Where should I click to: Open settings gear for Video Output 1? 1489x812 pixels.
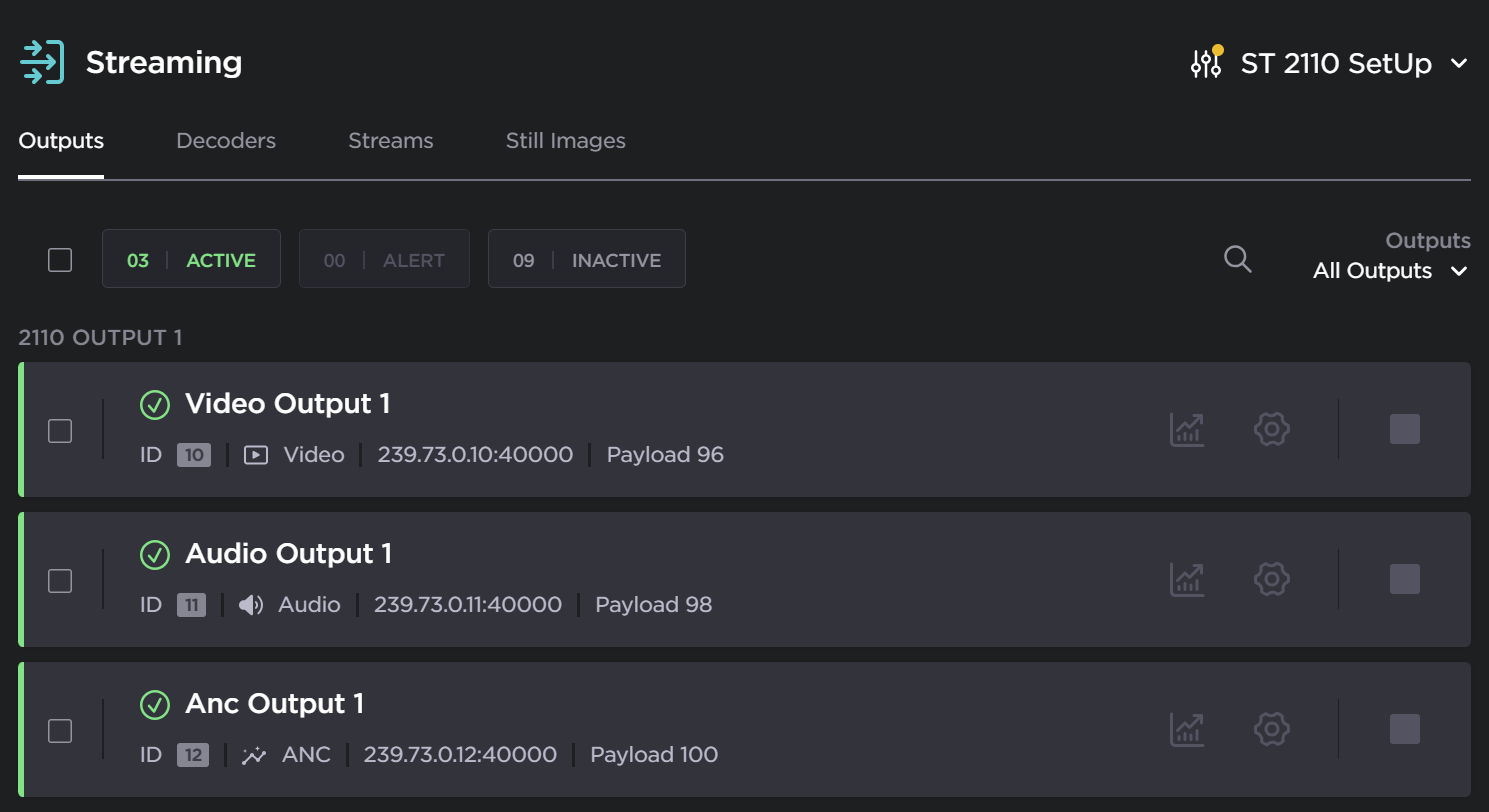coord(1271,430)
